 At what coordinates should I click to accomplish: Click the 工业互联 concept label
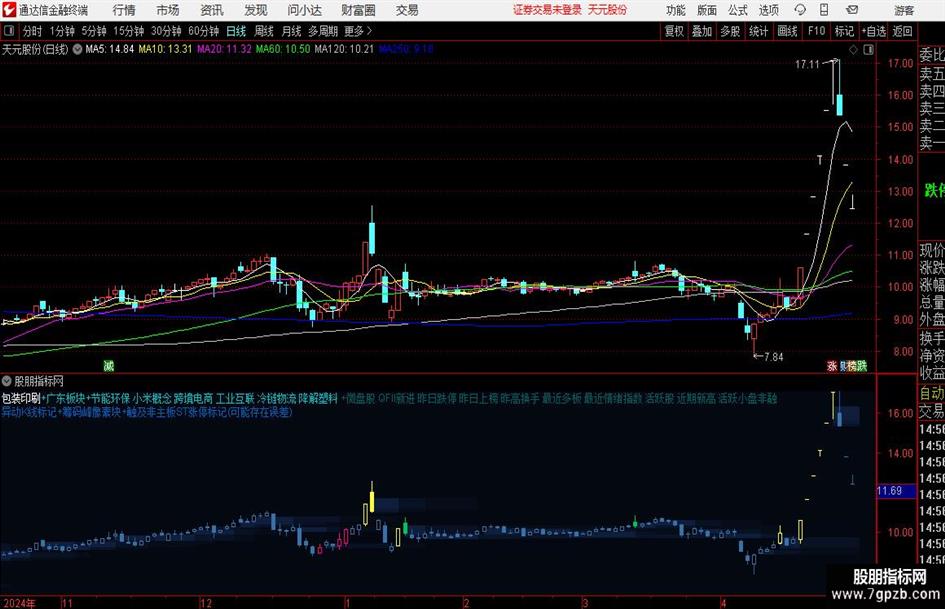235,399
